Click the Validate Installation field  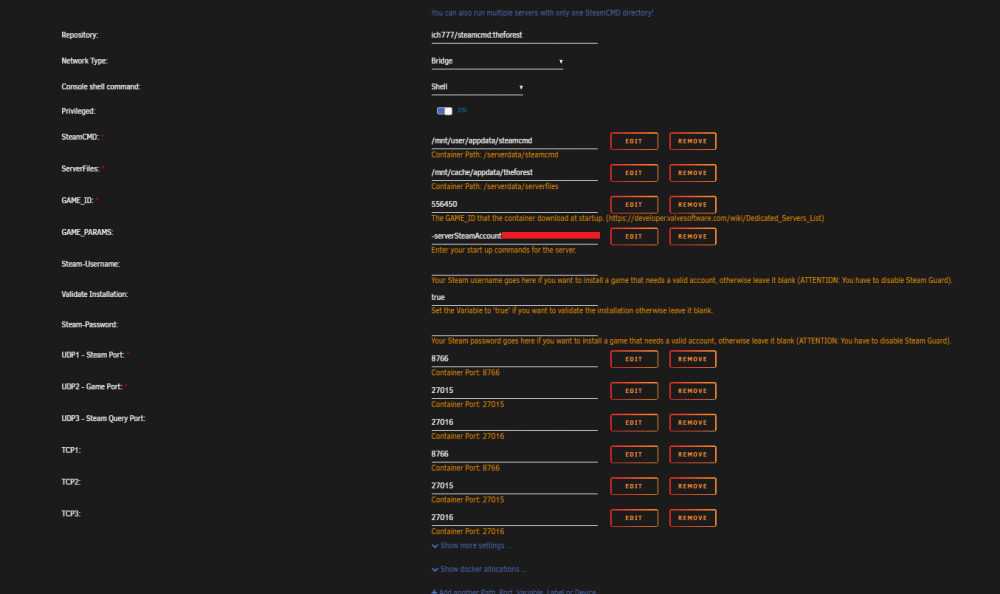point(514,297)
